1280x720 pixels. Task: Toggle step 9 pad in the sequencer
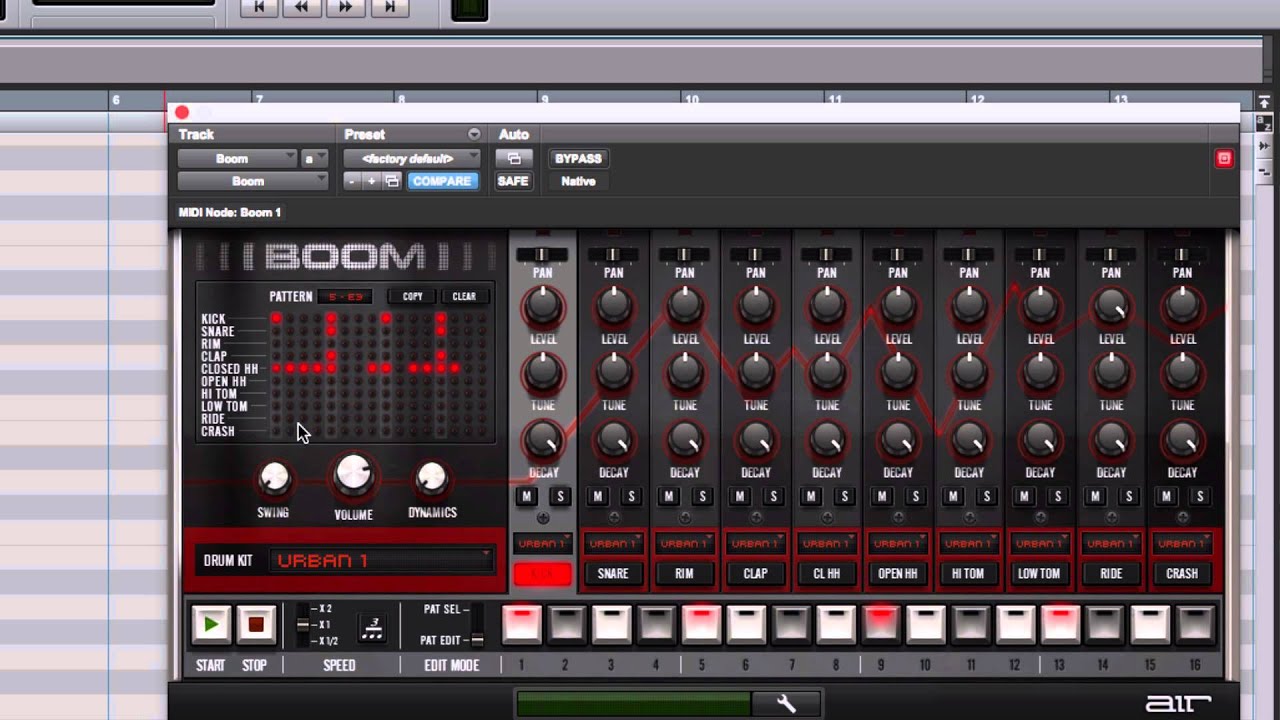pos(880,624)
